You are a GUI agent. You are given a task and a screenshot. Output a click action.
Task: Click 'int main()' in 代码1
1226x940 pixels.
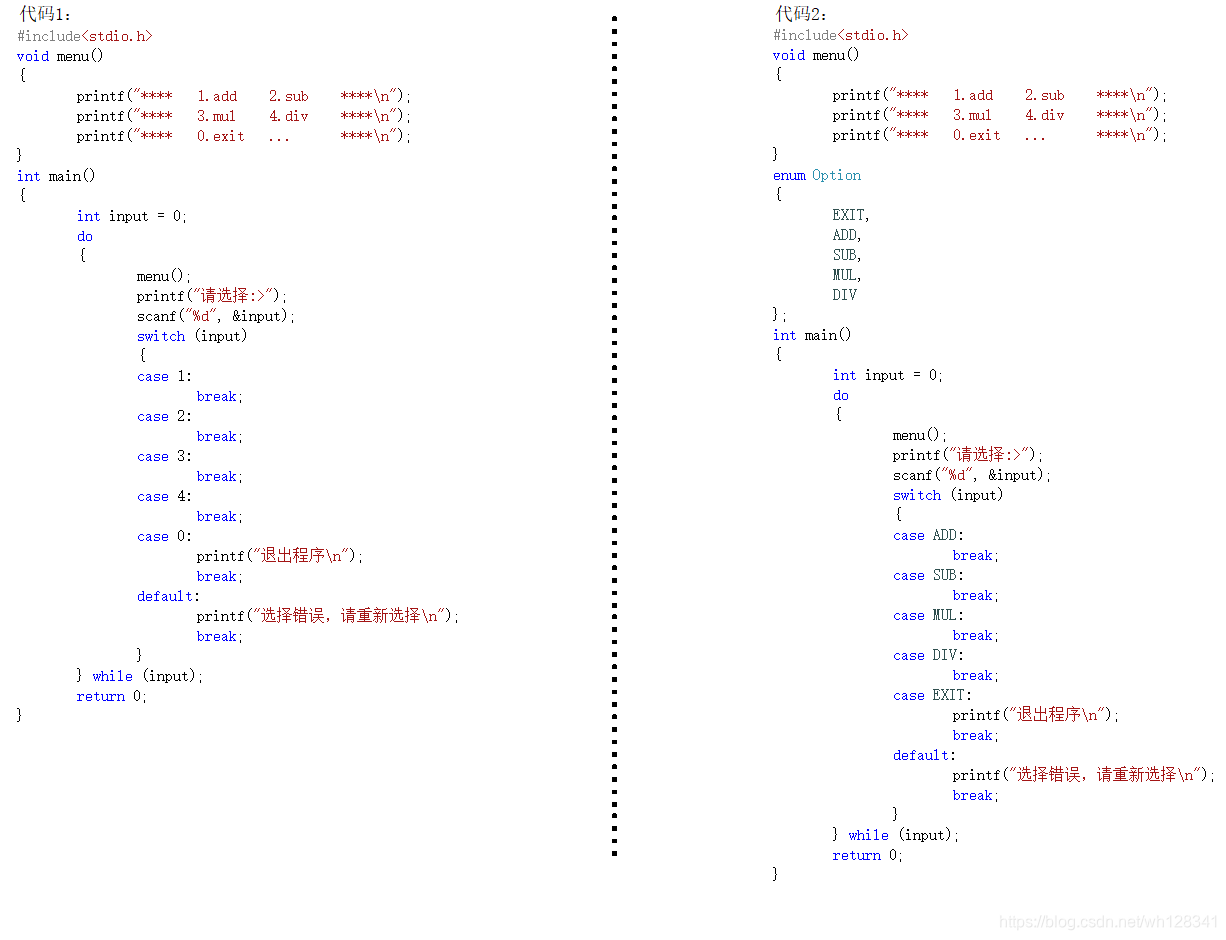[x=56, y=176]
